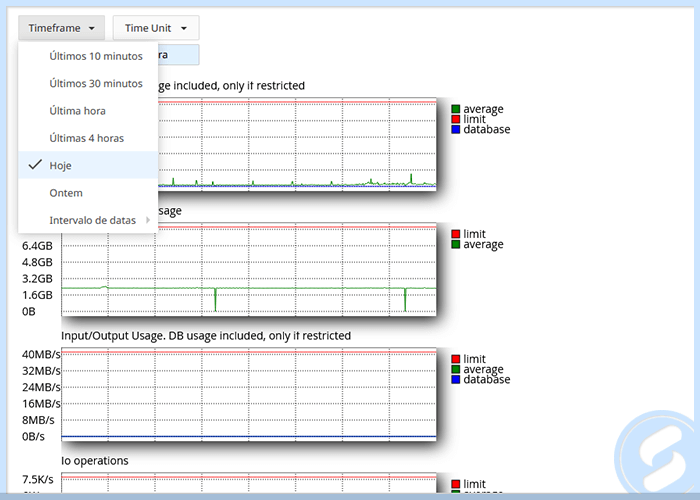Click the red limit swatch in Input/Output legend
This screenshot has height=500, width=700.
[x=455, y=359]
